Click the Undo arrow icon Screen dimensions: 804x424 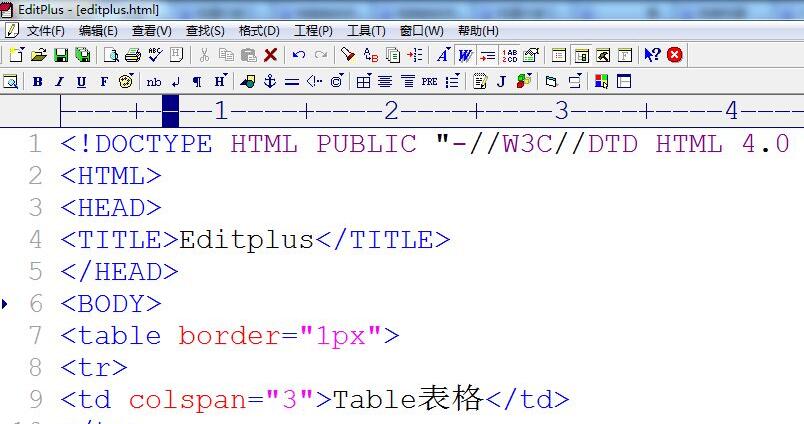pos(298,55)
